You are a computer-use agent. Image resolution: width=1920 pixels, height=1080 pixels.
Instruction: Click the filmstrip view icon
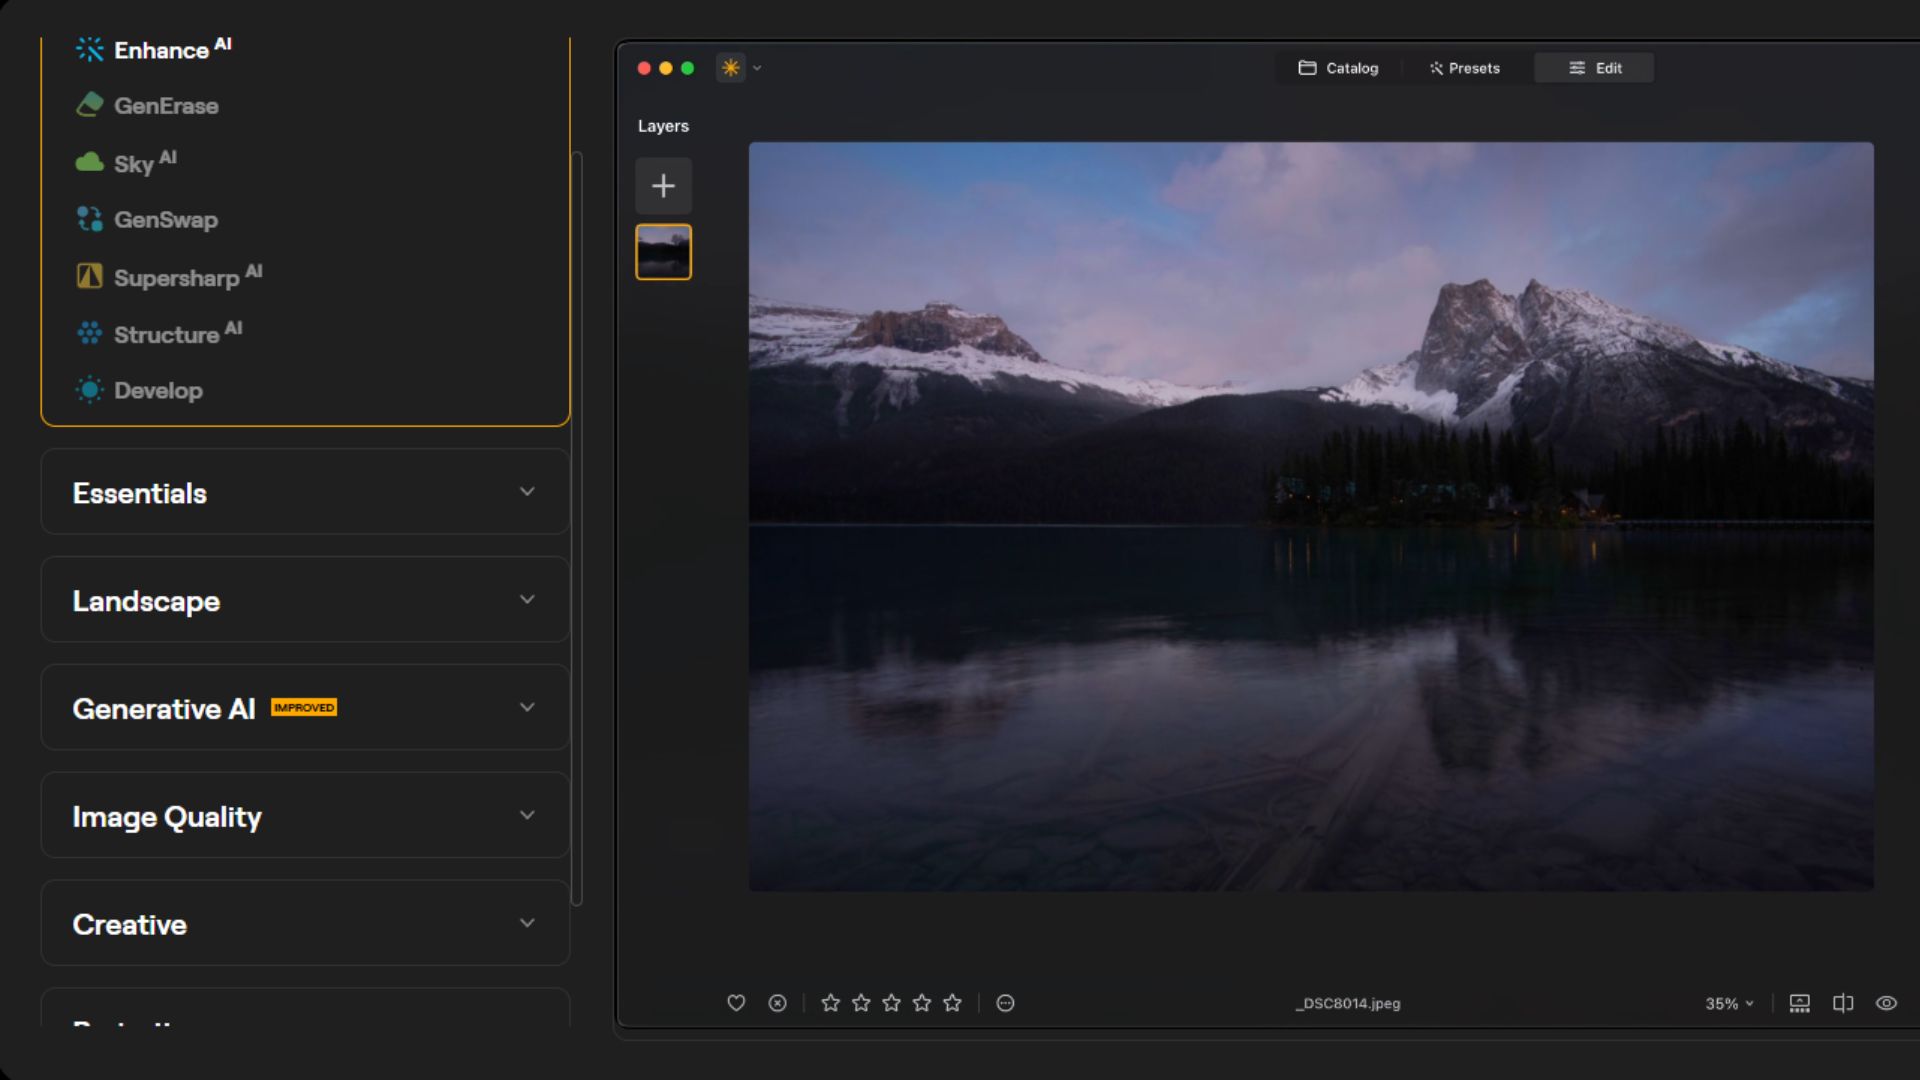coord(1800,1003)
